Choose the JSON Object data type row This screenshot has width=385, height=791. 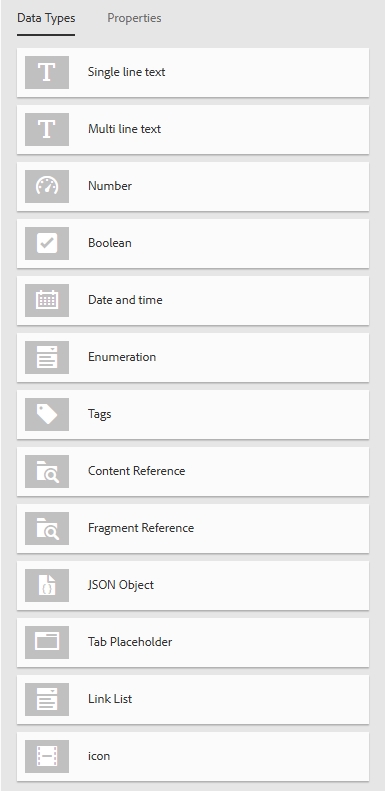tap(193, 585)
